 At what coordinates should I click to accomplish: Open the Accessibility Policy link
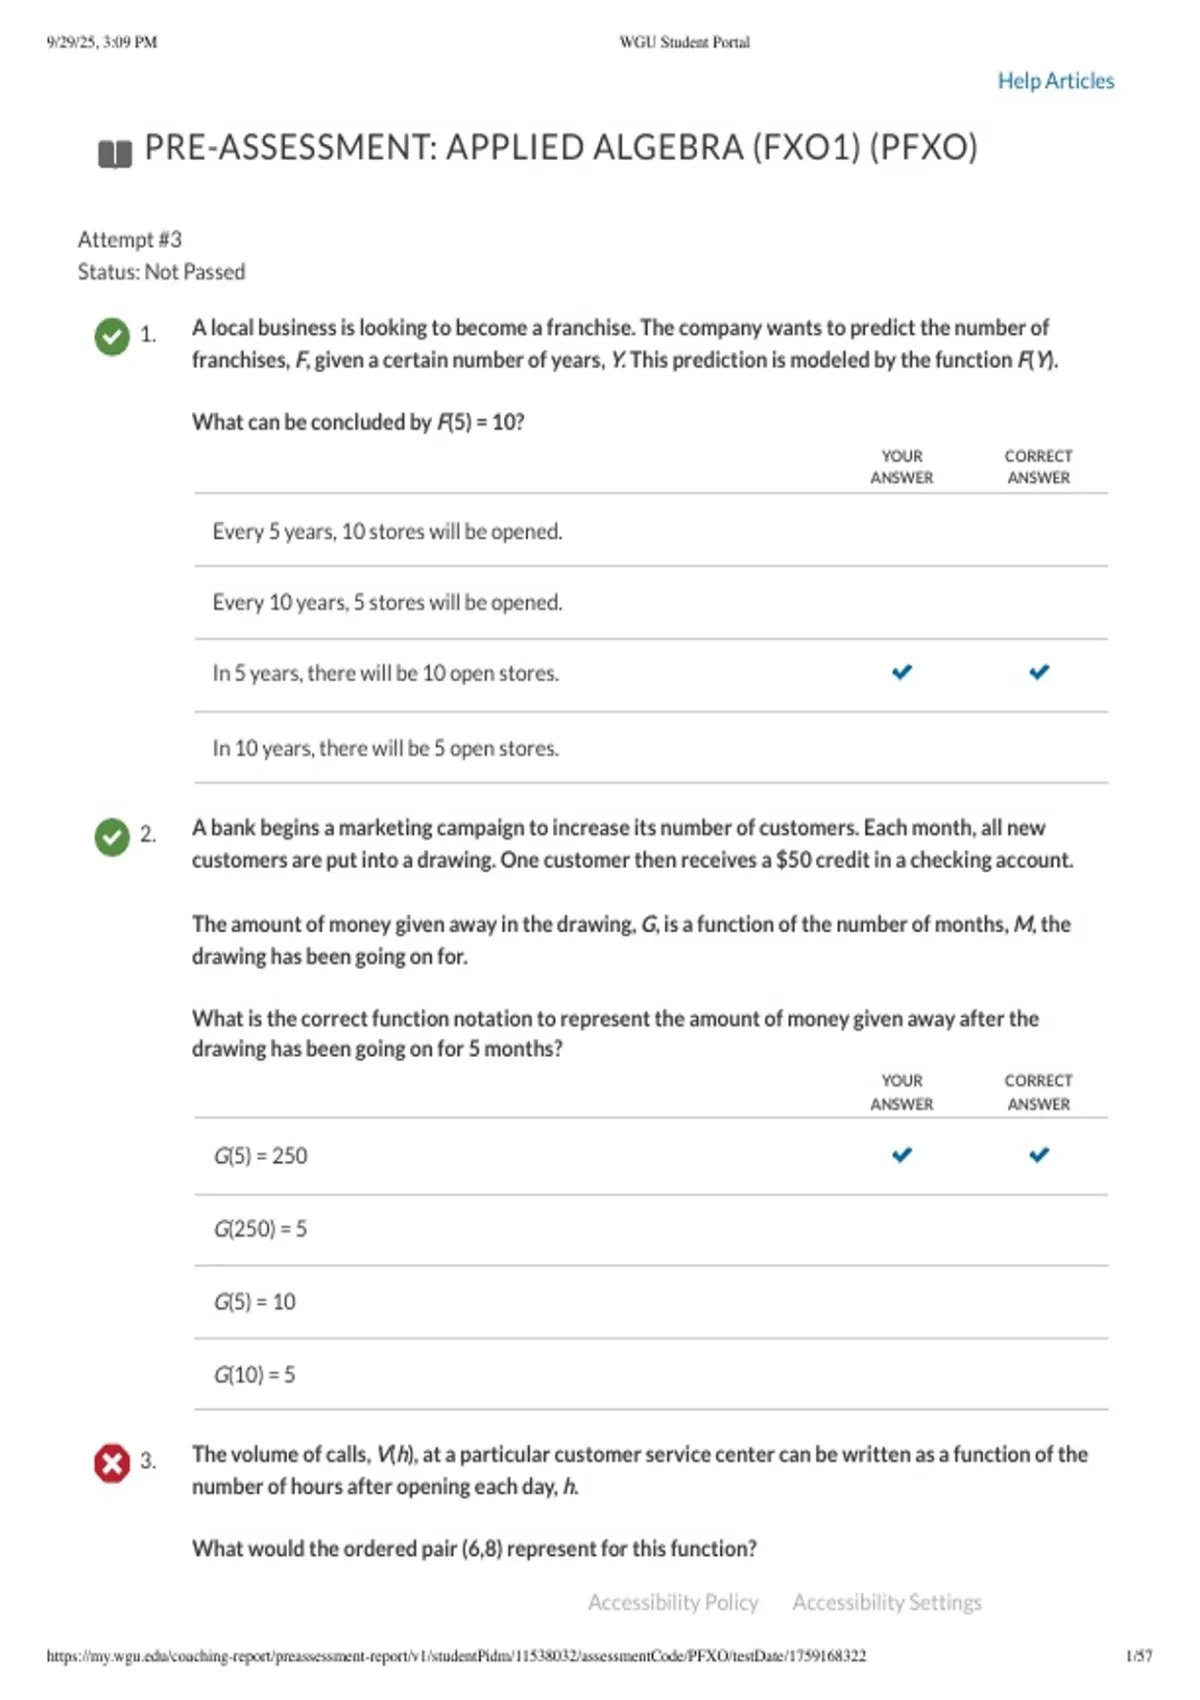click(x=673, y=1602)
